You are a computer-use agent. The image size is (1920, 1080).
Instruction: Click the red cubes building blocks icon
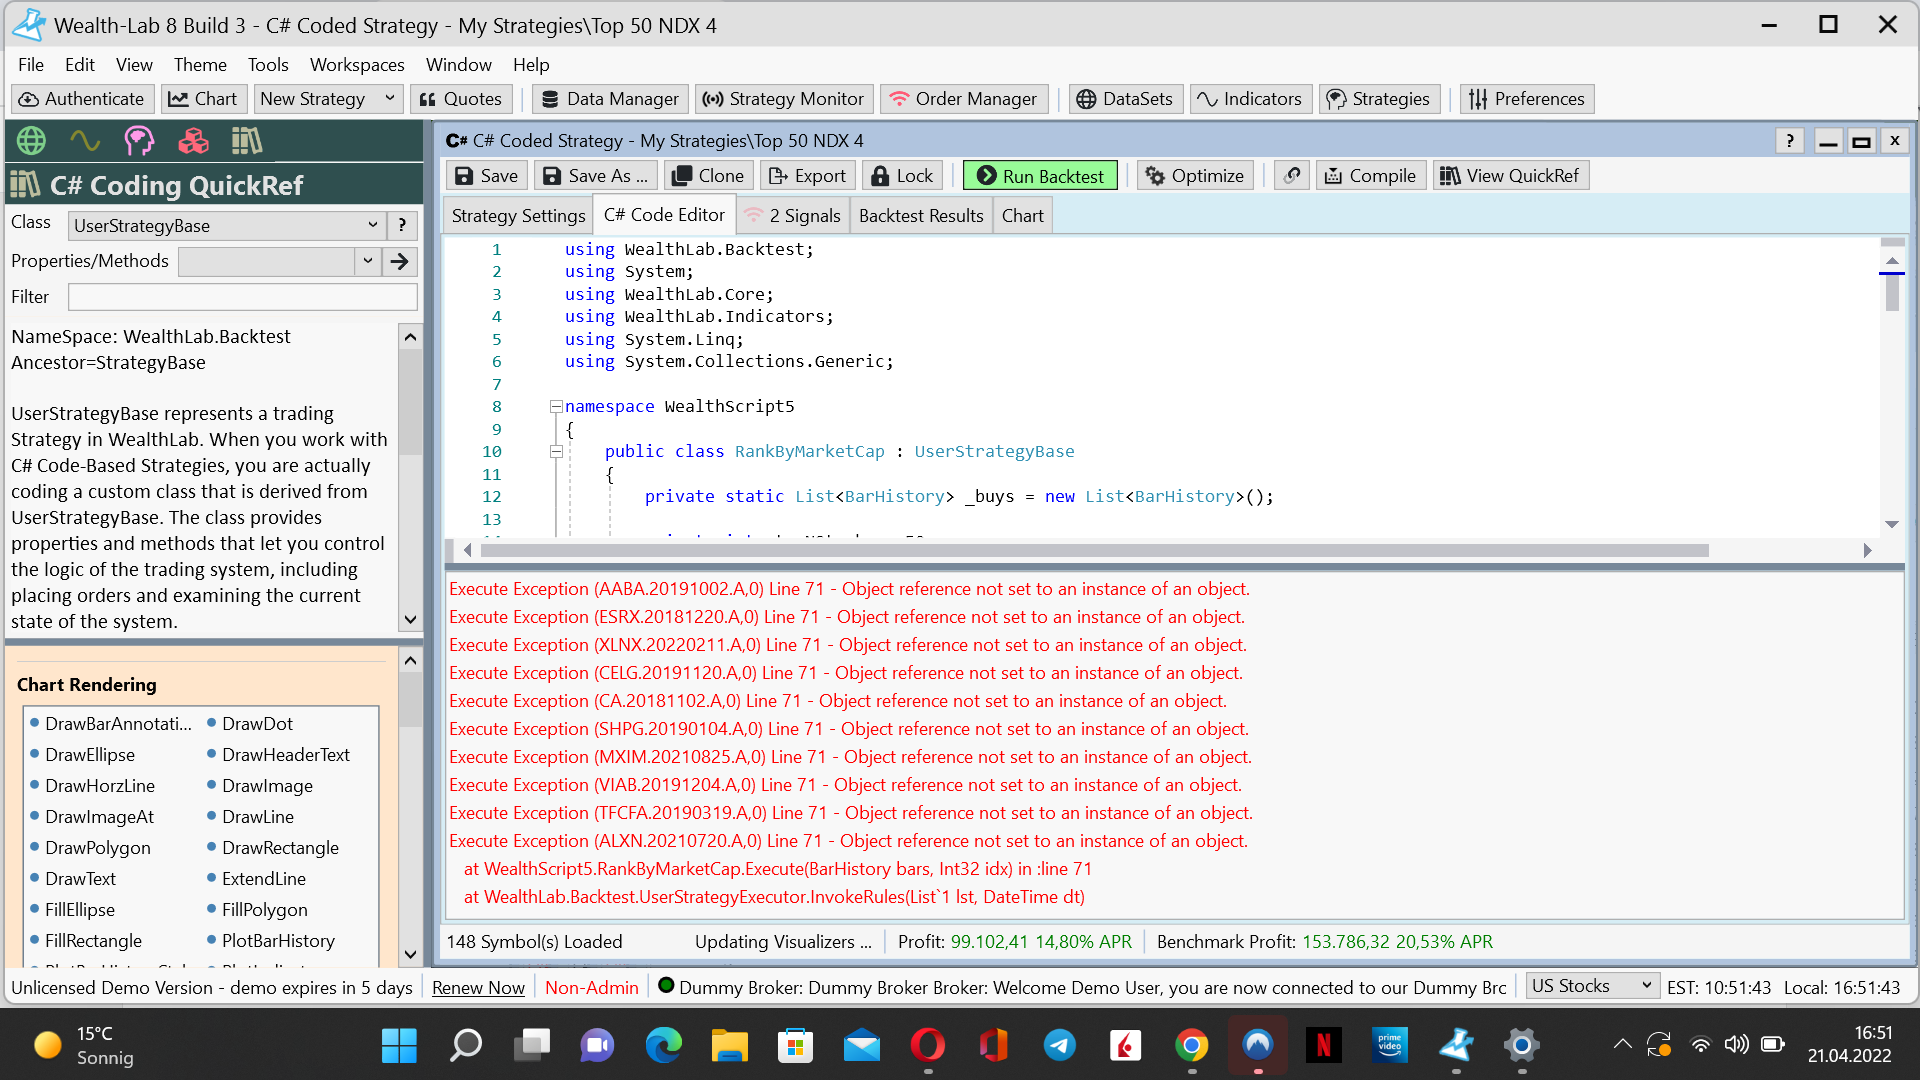pos(193,141)
